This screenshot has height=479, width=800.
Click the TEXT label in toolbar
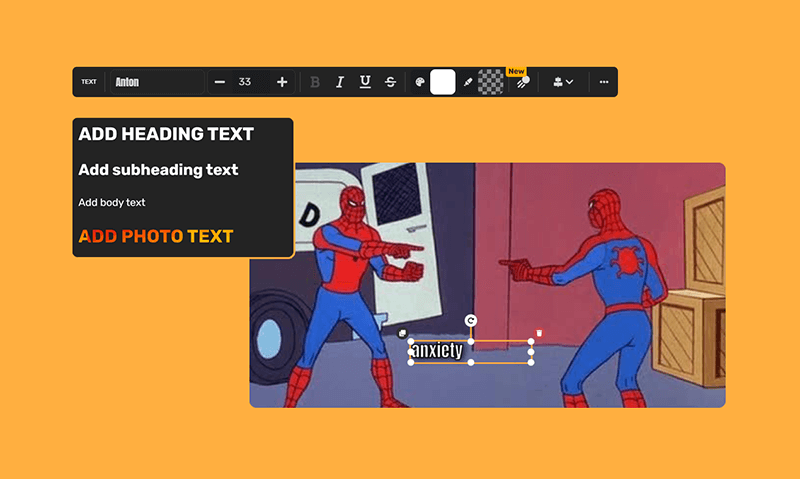tap(89, 82)
